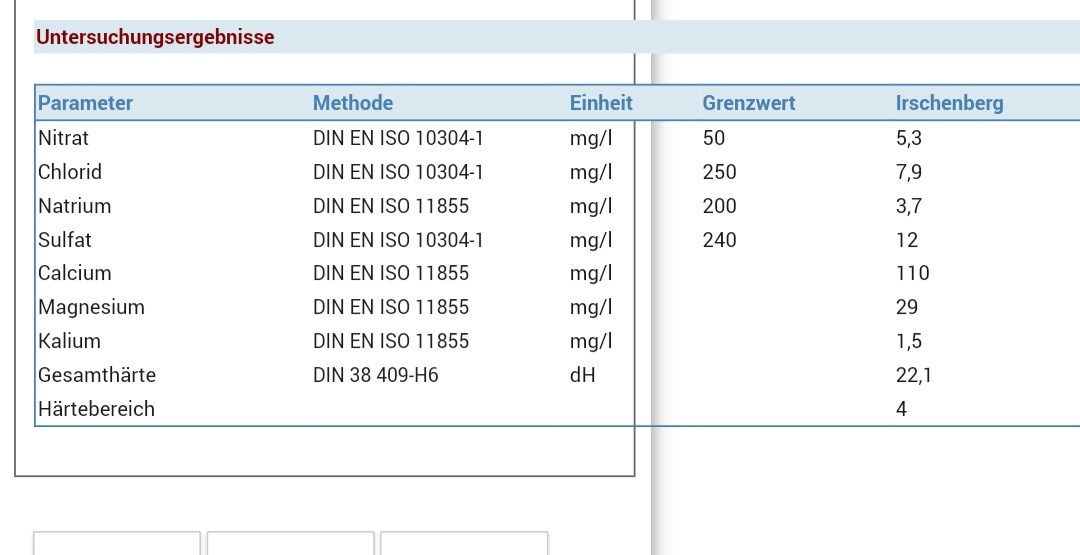Click the DIN 38 409-H6 method cell
The height and width of the screenshot is (555, 1080).
tap(375, 376)
